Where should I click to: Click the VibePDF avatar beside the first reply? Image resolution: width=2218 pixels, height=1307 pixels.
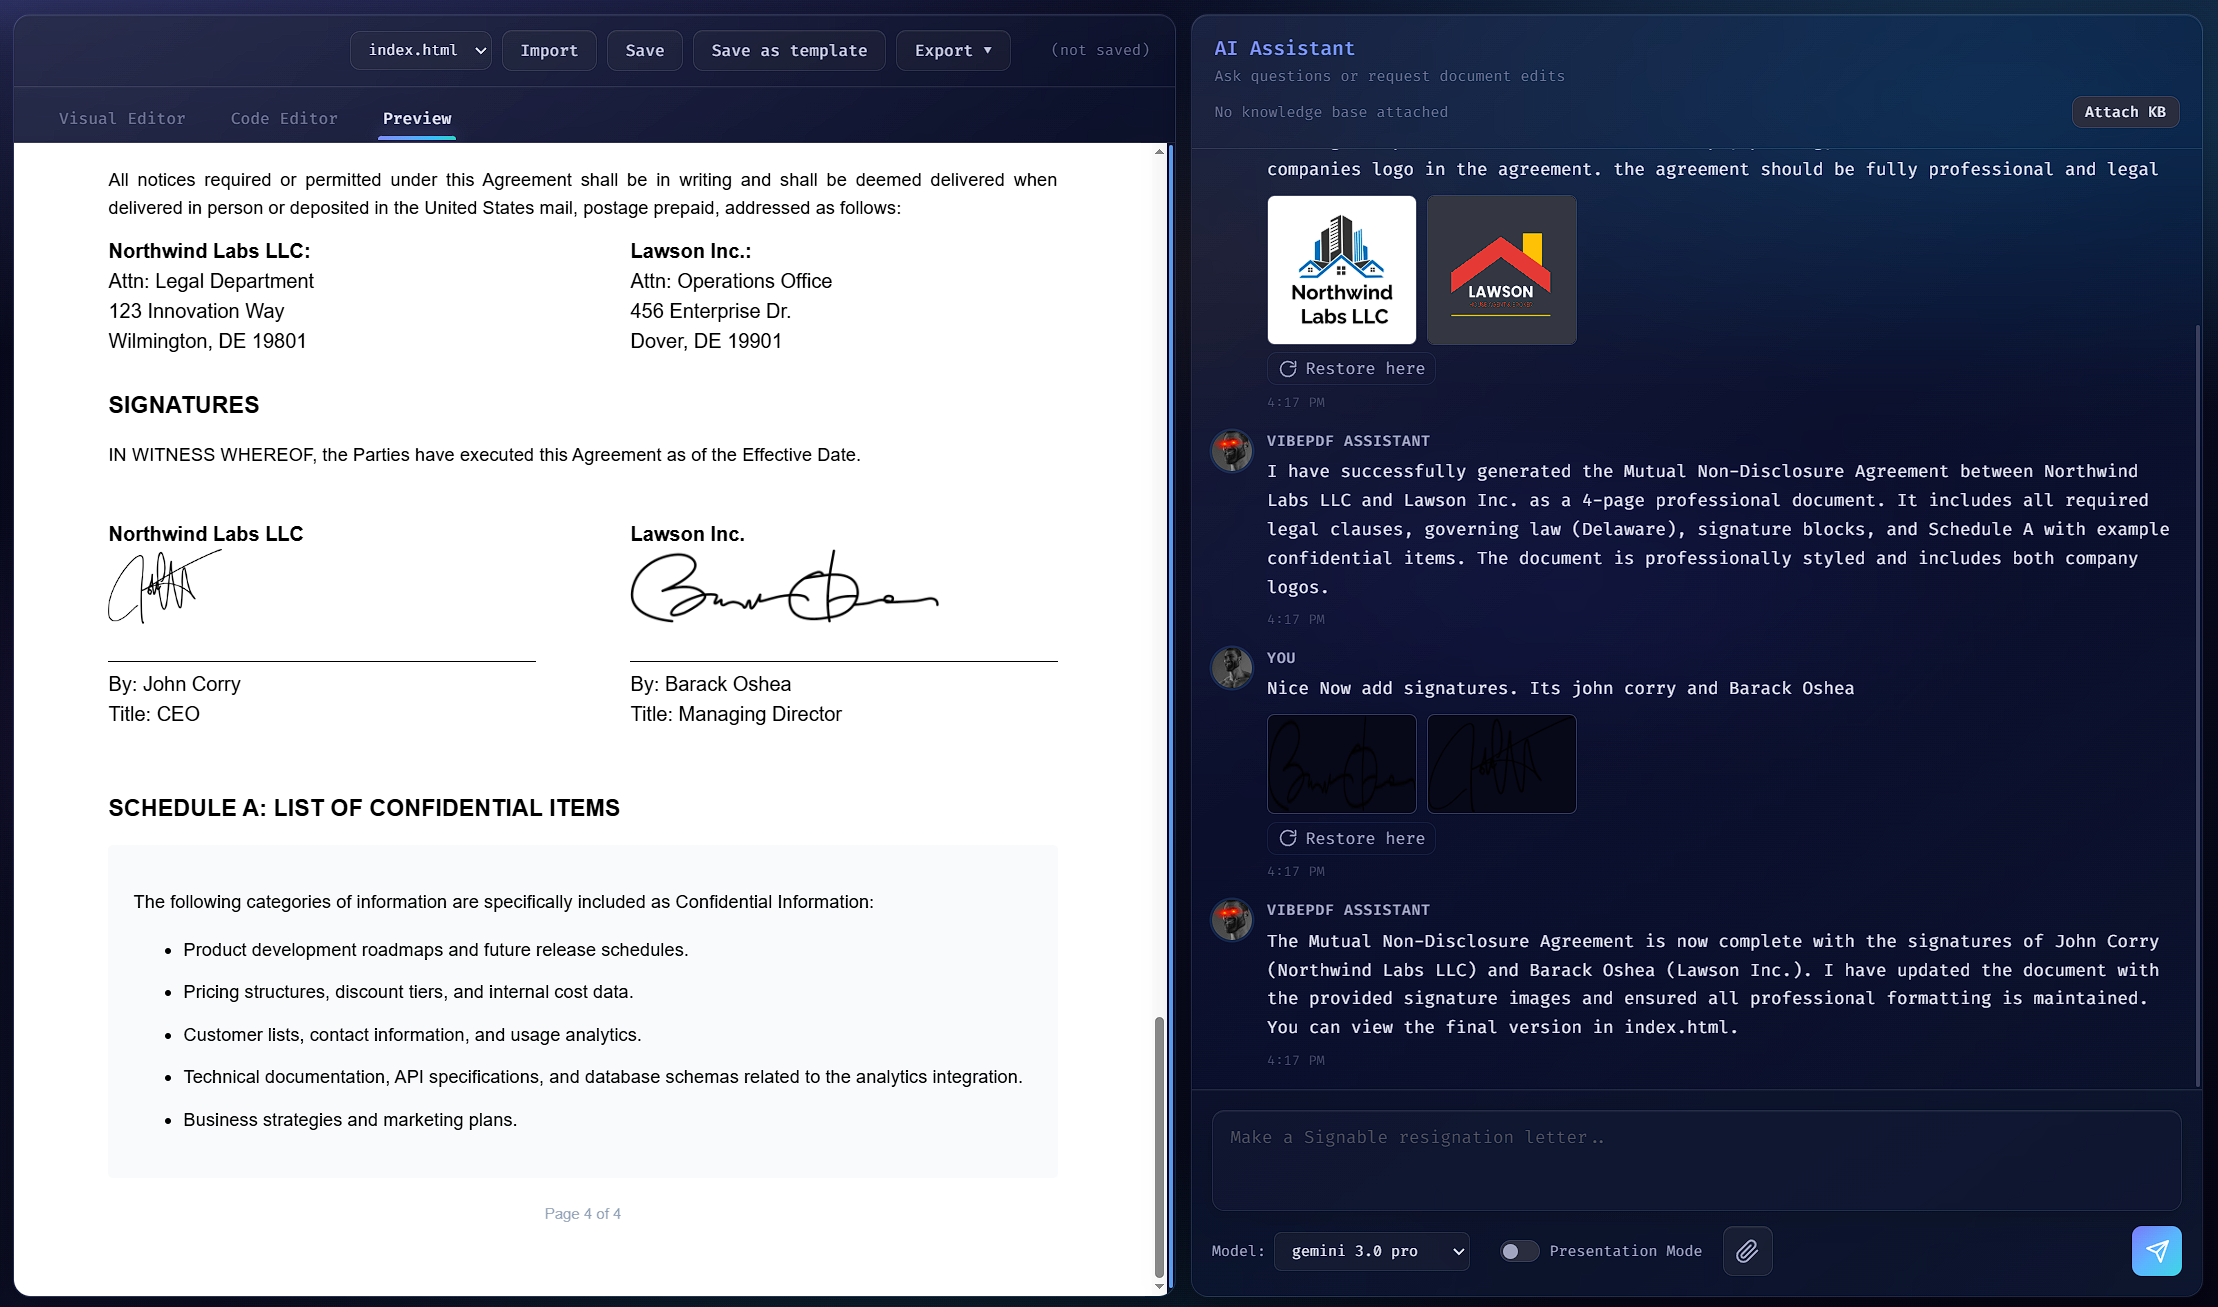pos(1232,451)
